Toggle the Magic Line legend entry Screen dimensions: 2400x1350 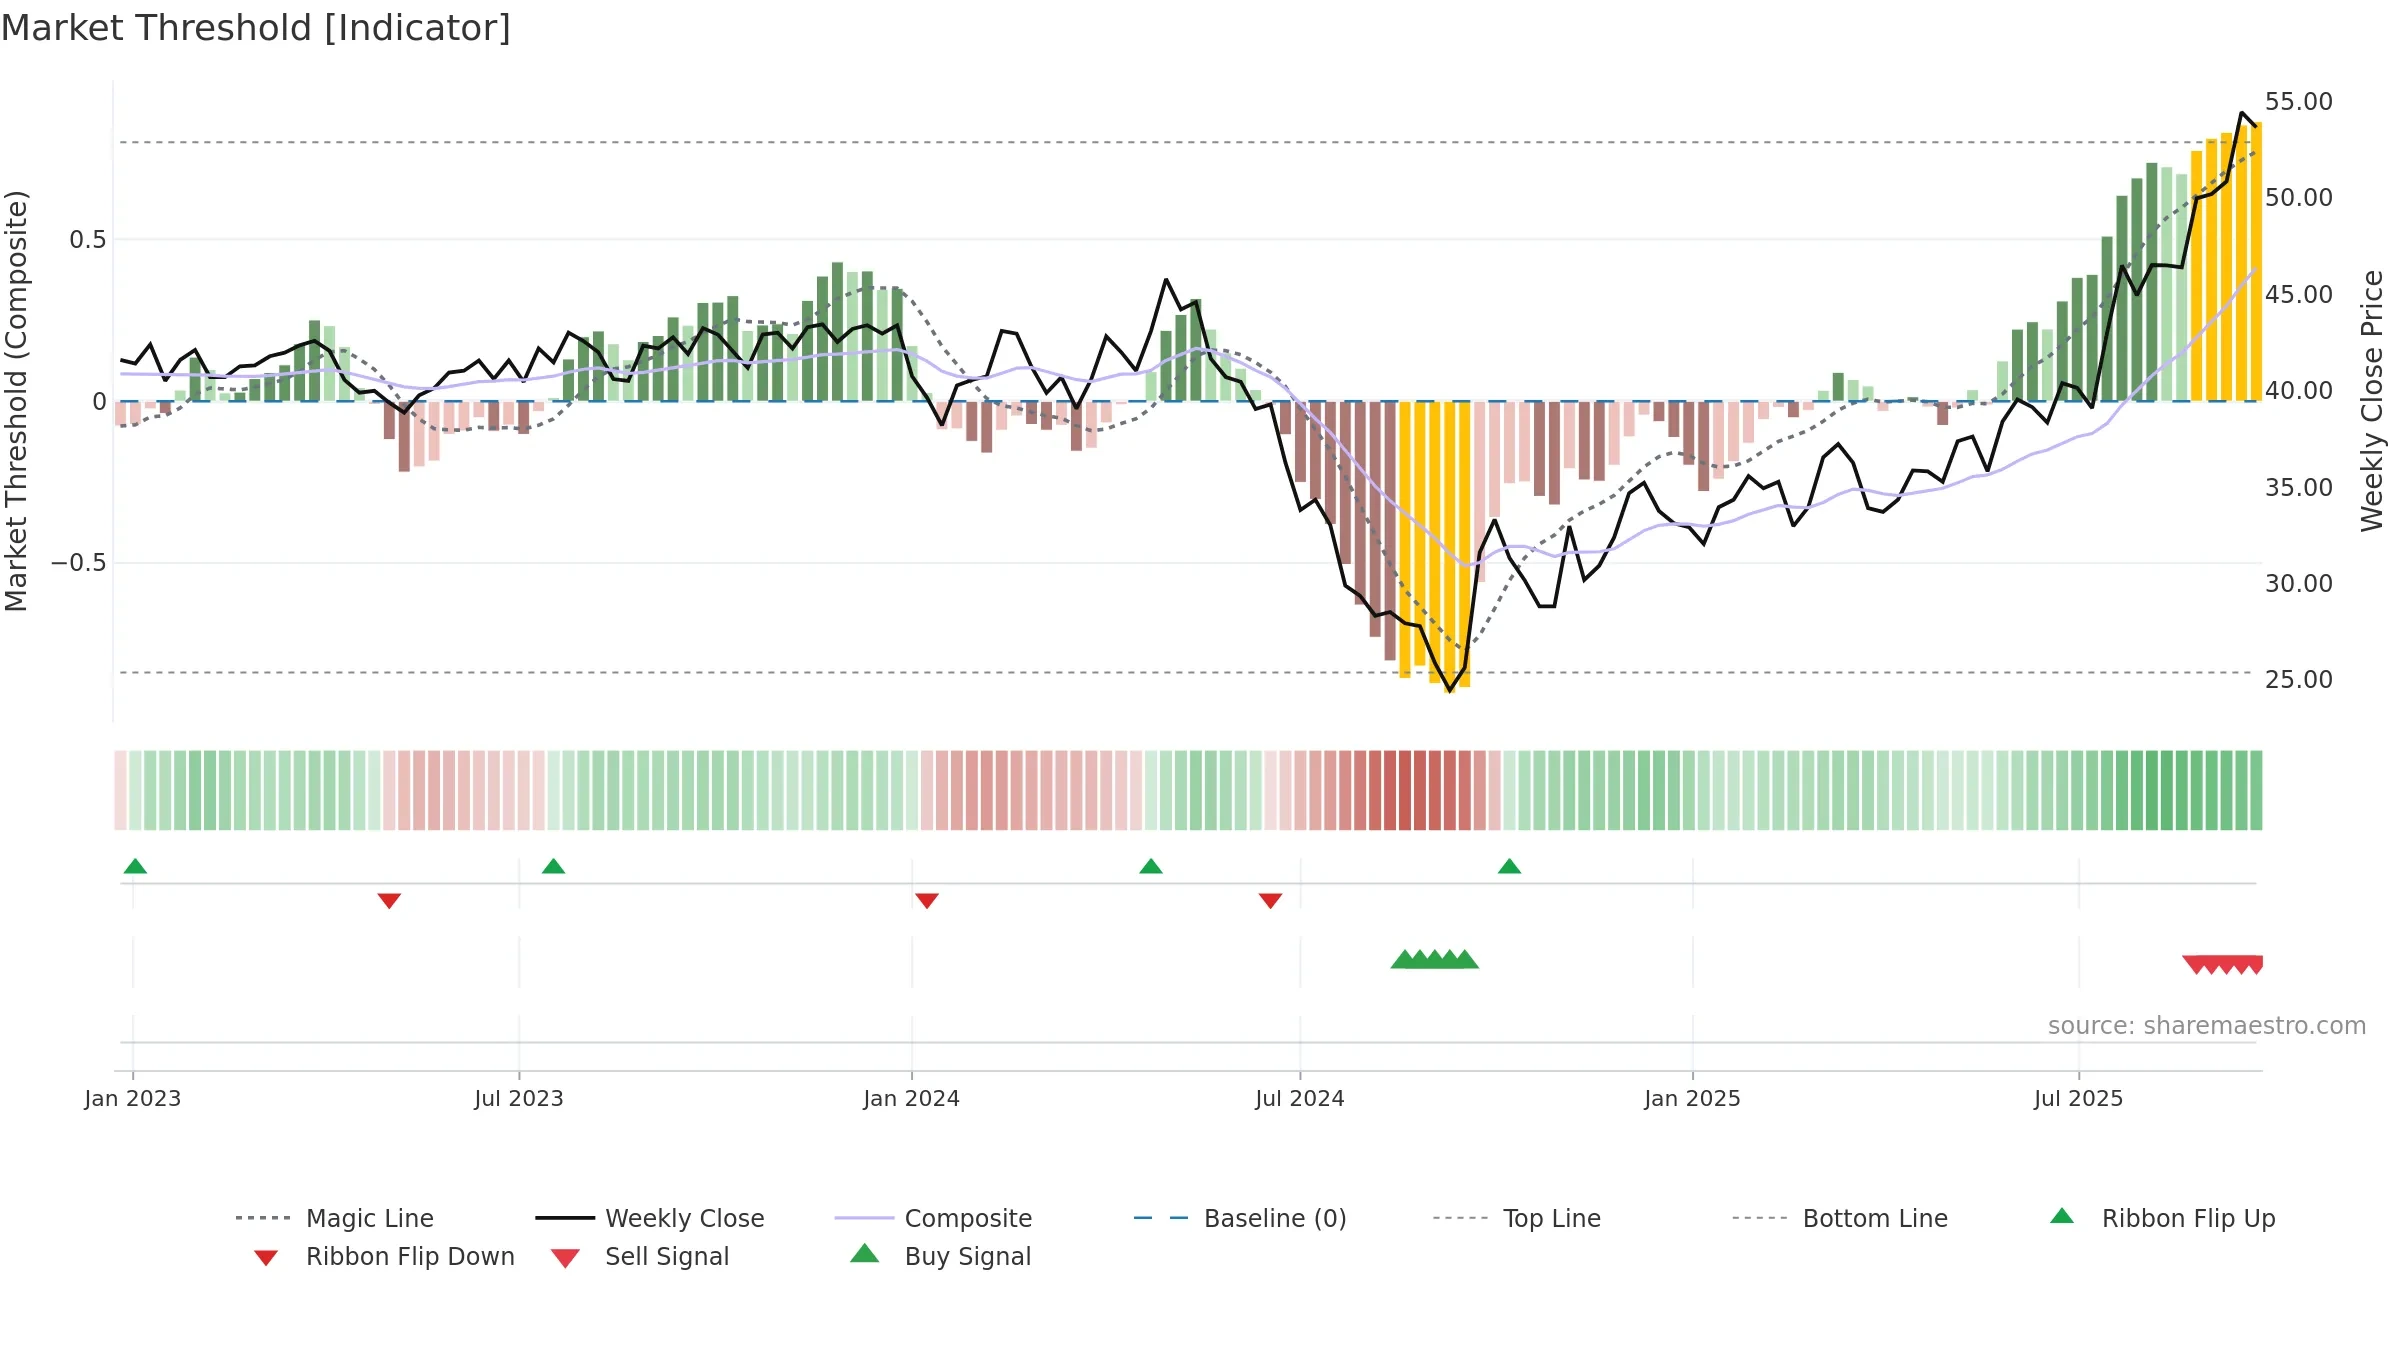pyautogui.click(x=334, y=1218)
